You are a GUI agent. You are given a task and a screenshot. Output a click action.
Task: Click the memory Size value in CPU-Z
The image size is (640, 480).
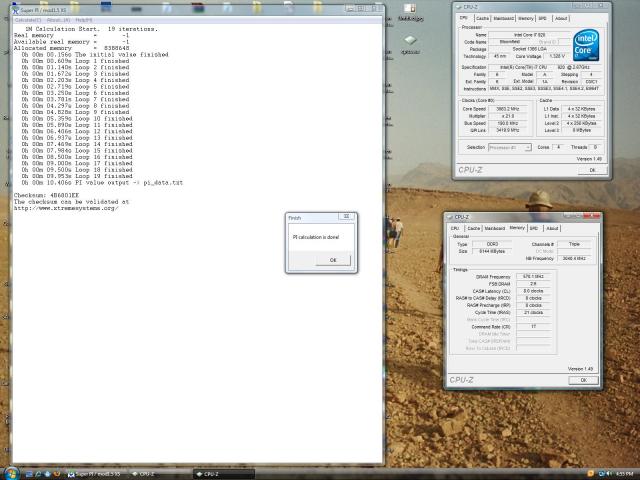coord(492,251)
